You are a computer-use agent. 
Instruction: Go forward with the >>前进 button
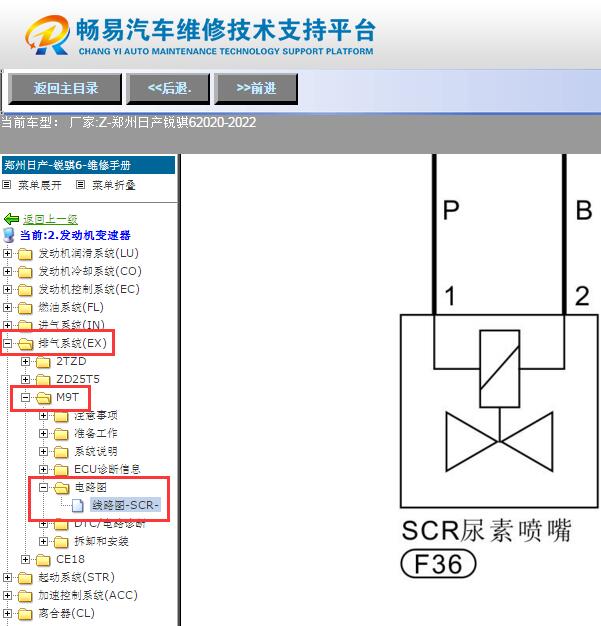(x=256, y=88)
